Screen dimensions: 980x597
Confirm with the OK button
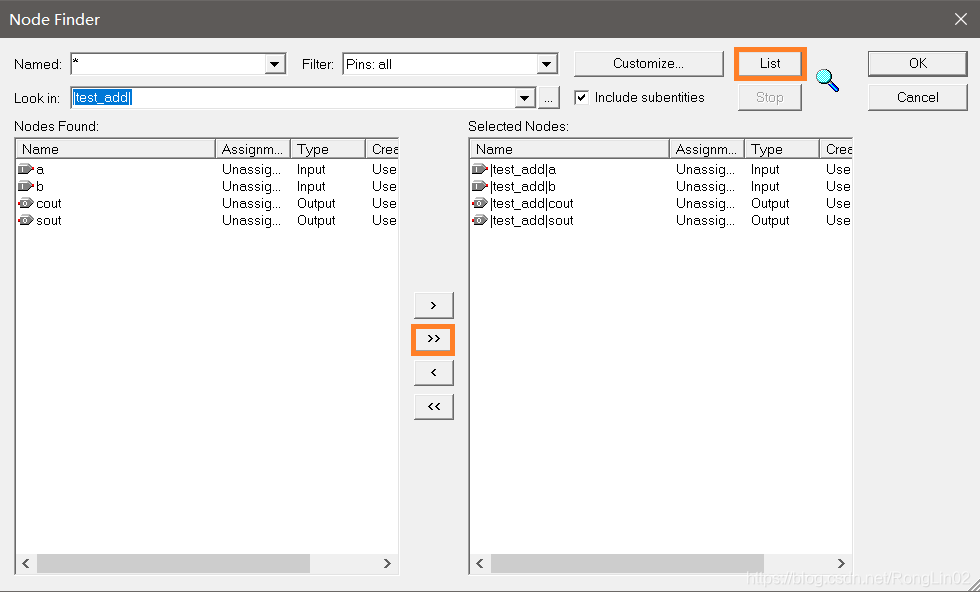click(x=918, y=64)
